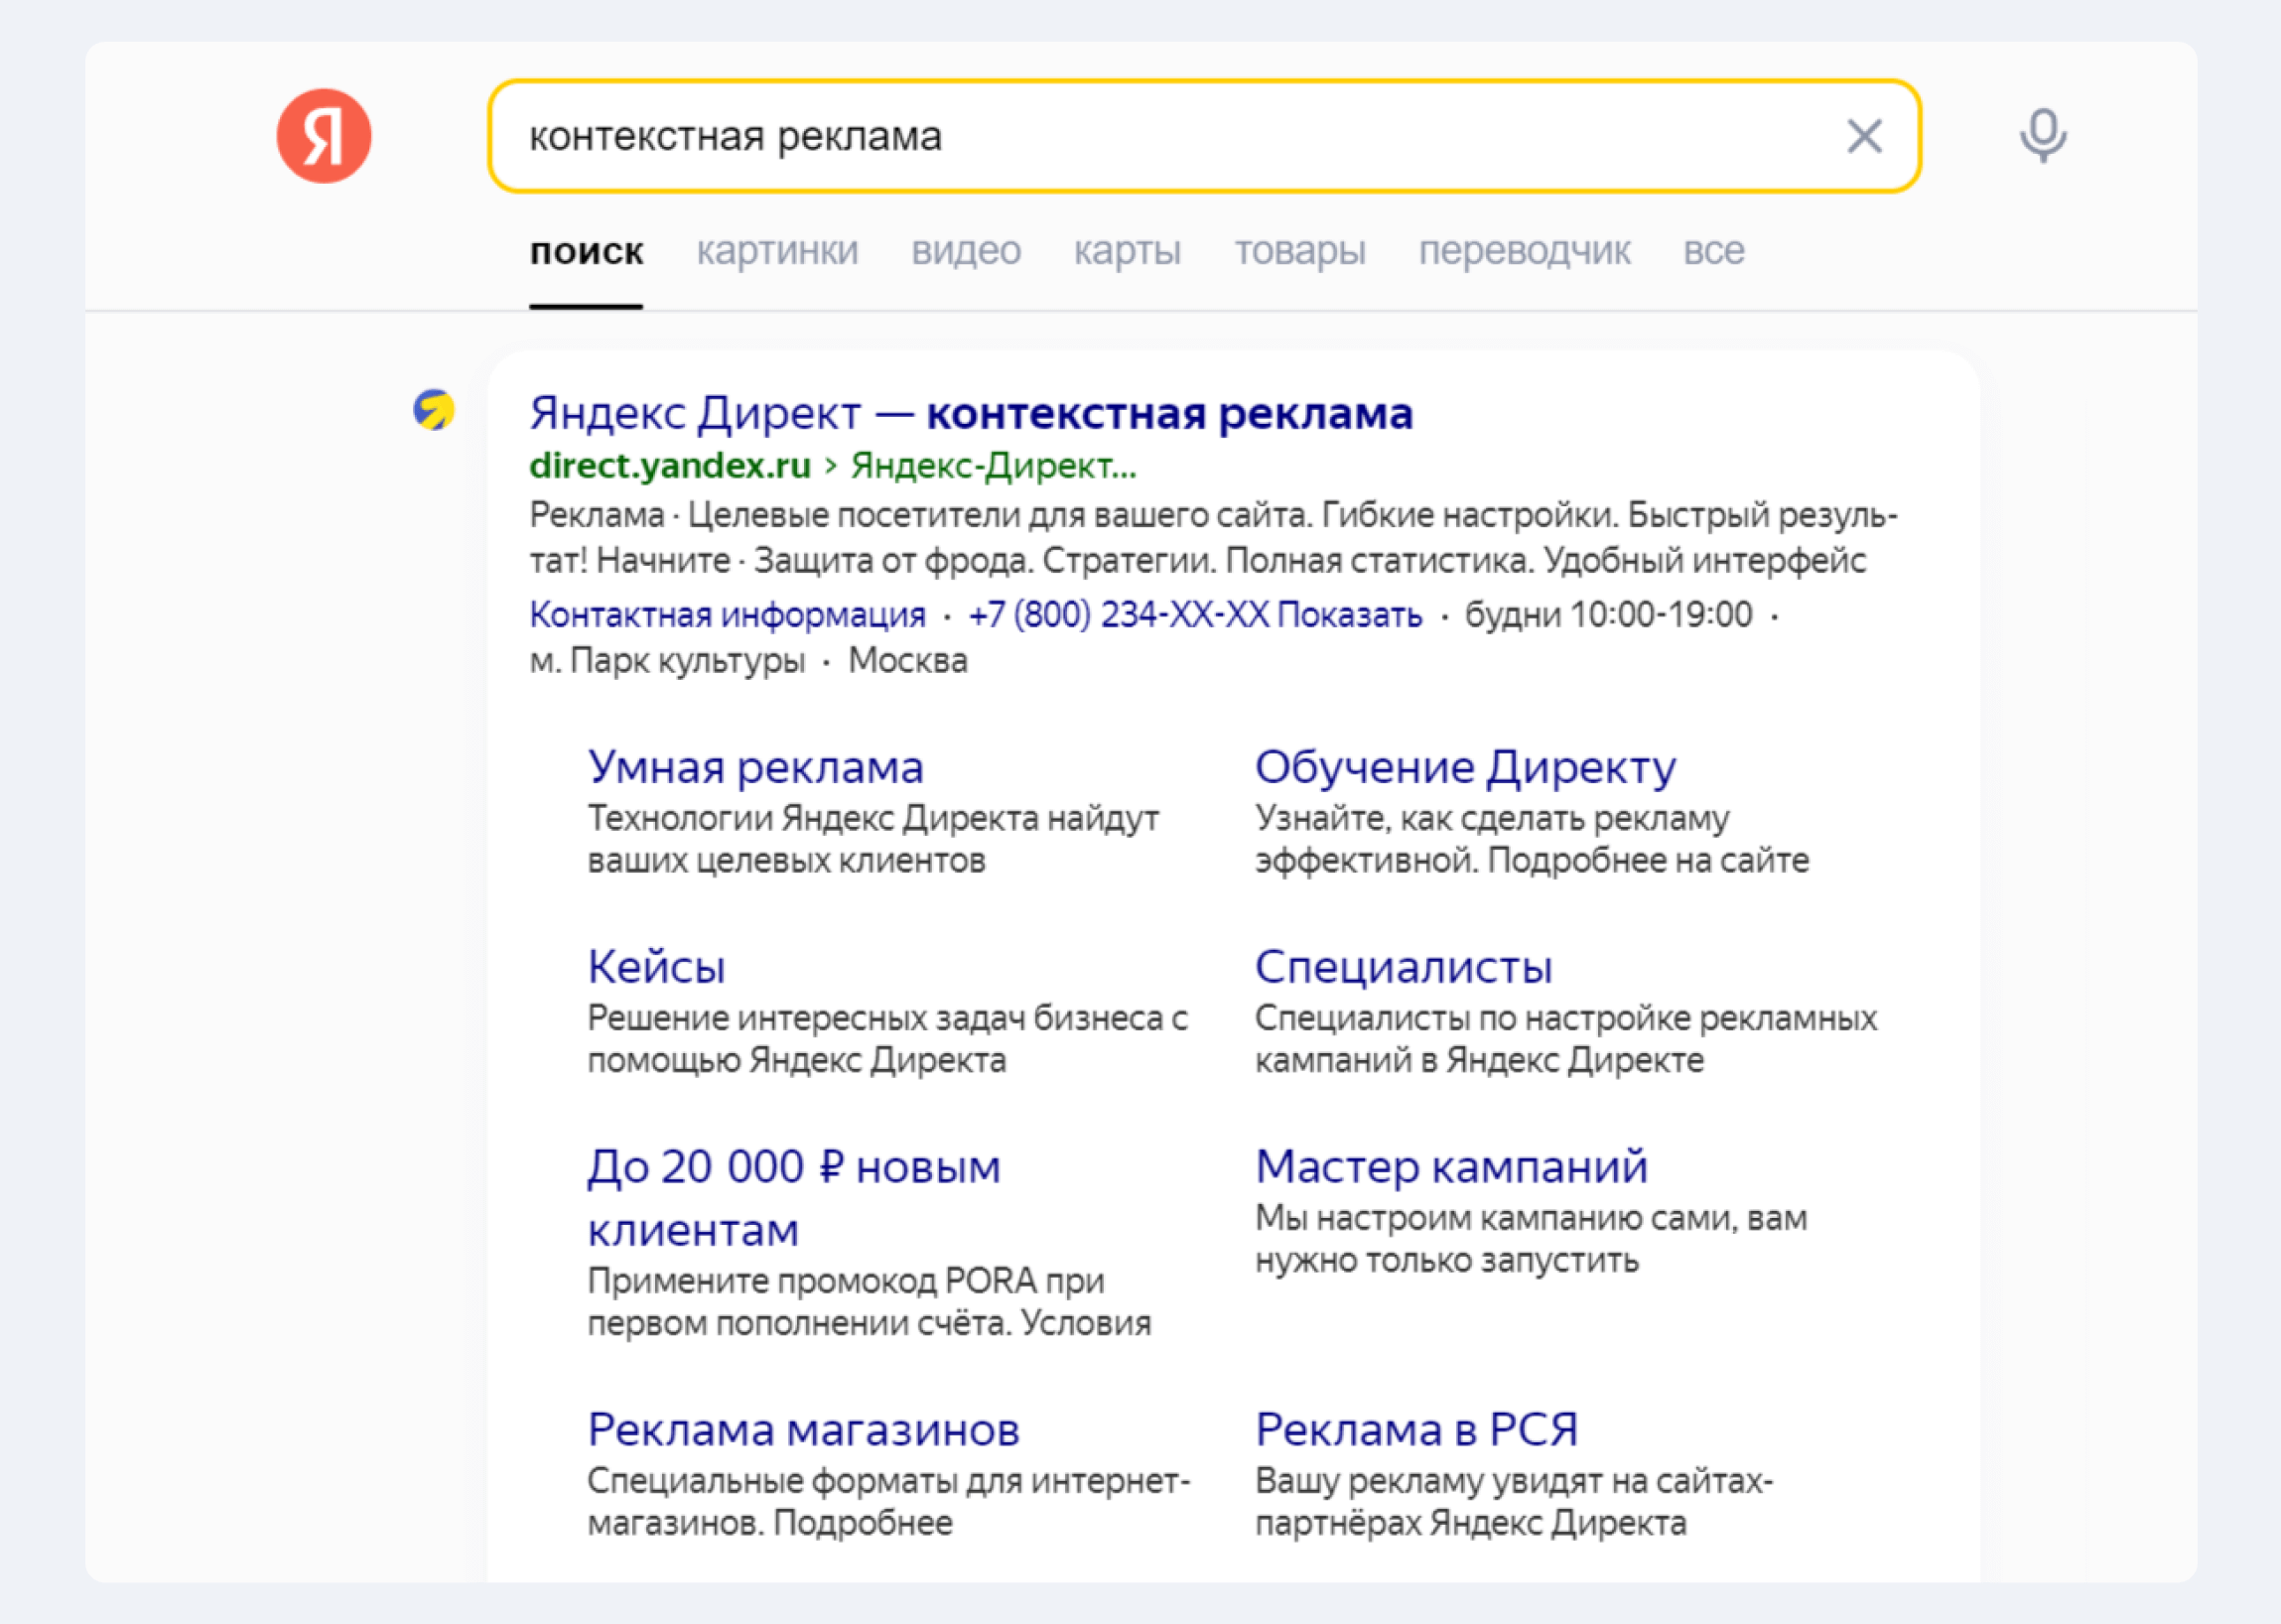Image resolution: width=2281 pixels, height=1624 pixels.
Task: Open the Реклама в РСЯ sitelink
Action: [x=1416, y=1430]
